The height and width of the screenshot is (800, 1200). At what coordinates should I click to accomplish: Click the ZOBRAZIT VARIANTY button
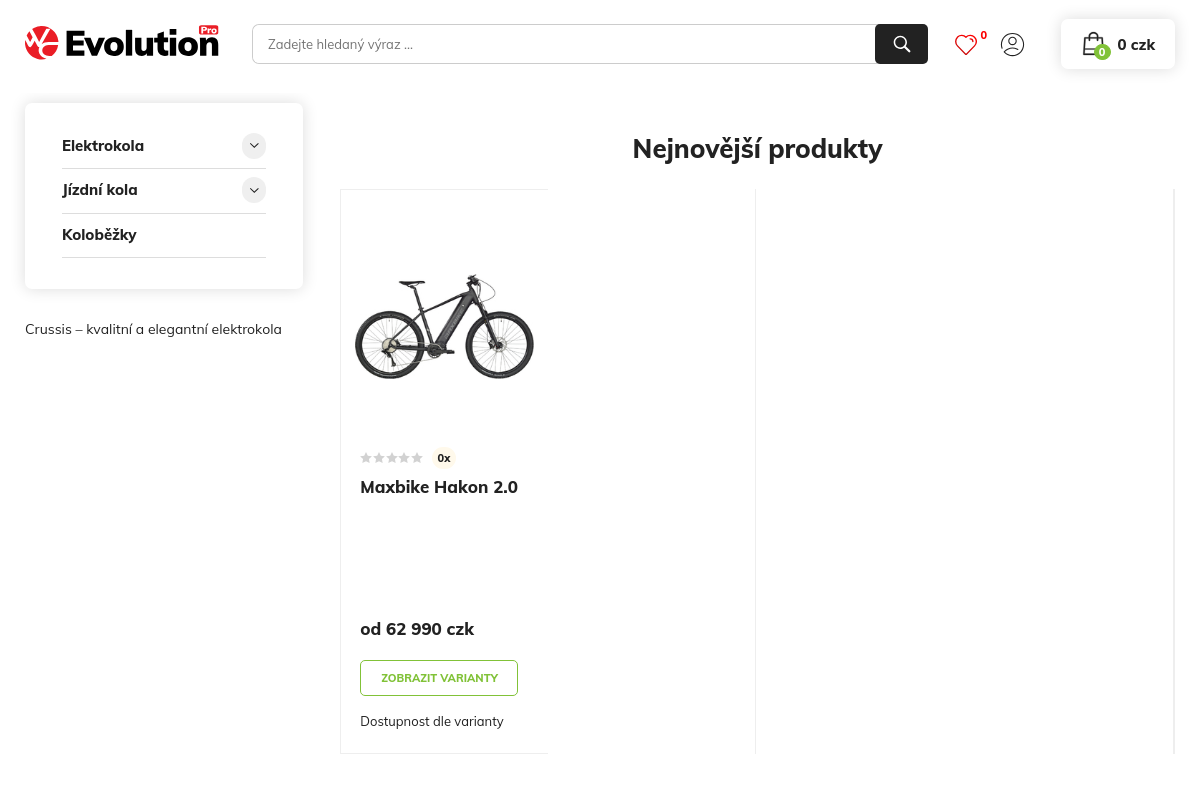(x=439, y=677)
